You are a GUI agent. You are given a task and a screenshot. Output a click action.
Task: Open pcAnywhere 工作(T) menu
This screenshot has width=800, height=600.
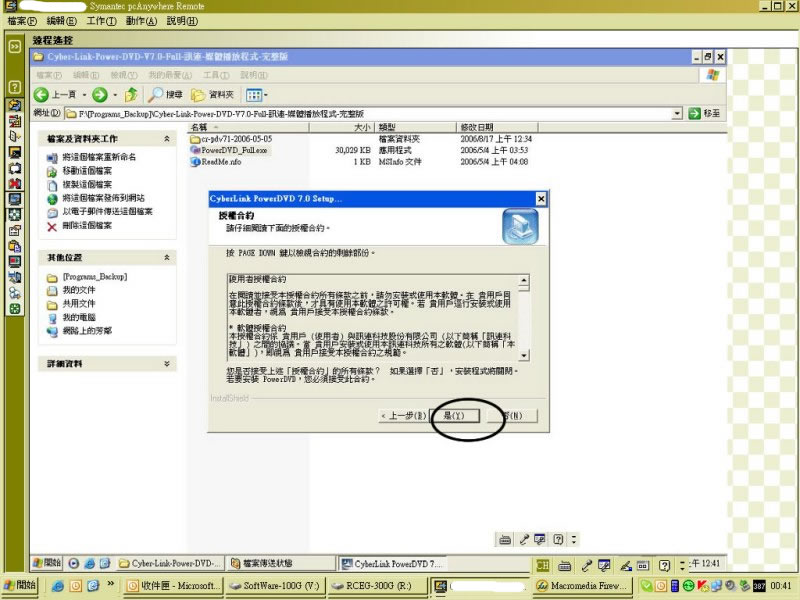pos(101,21)
